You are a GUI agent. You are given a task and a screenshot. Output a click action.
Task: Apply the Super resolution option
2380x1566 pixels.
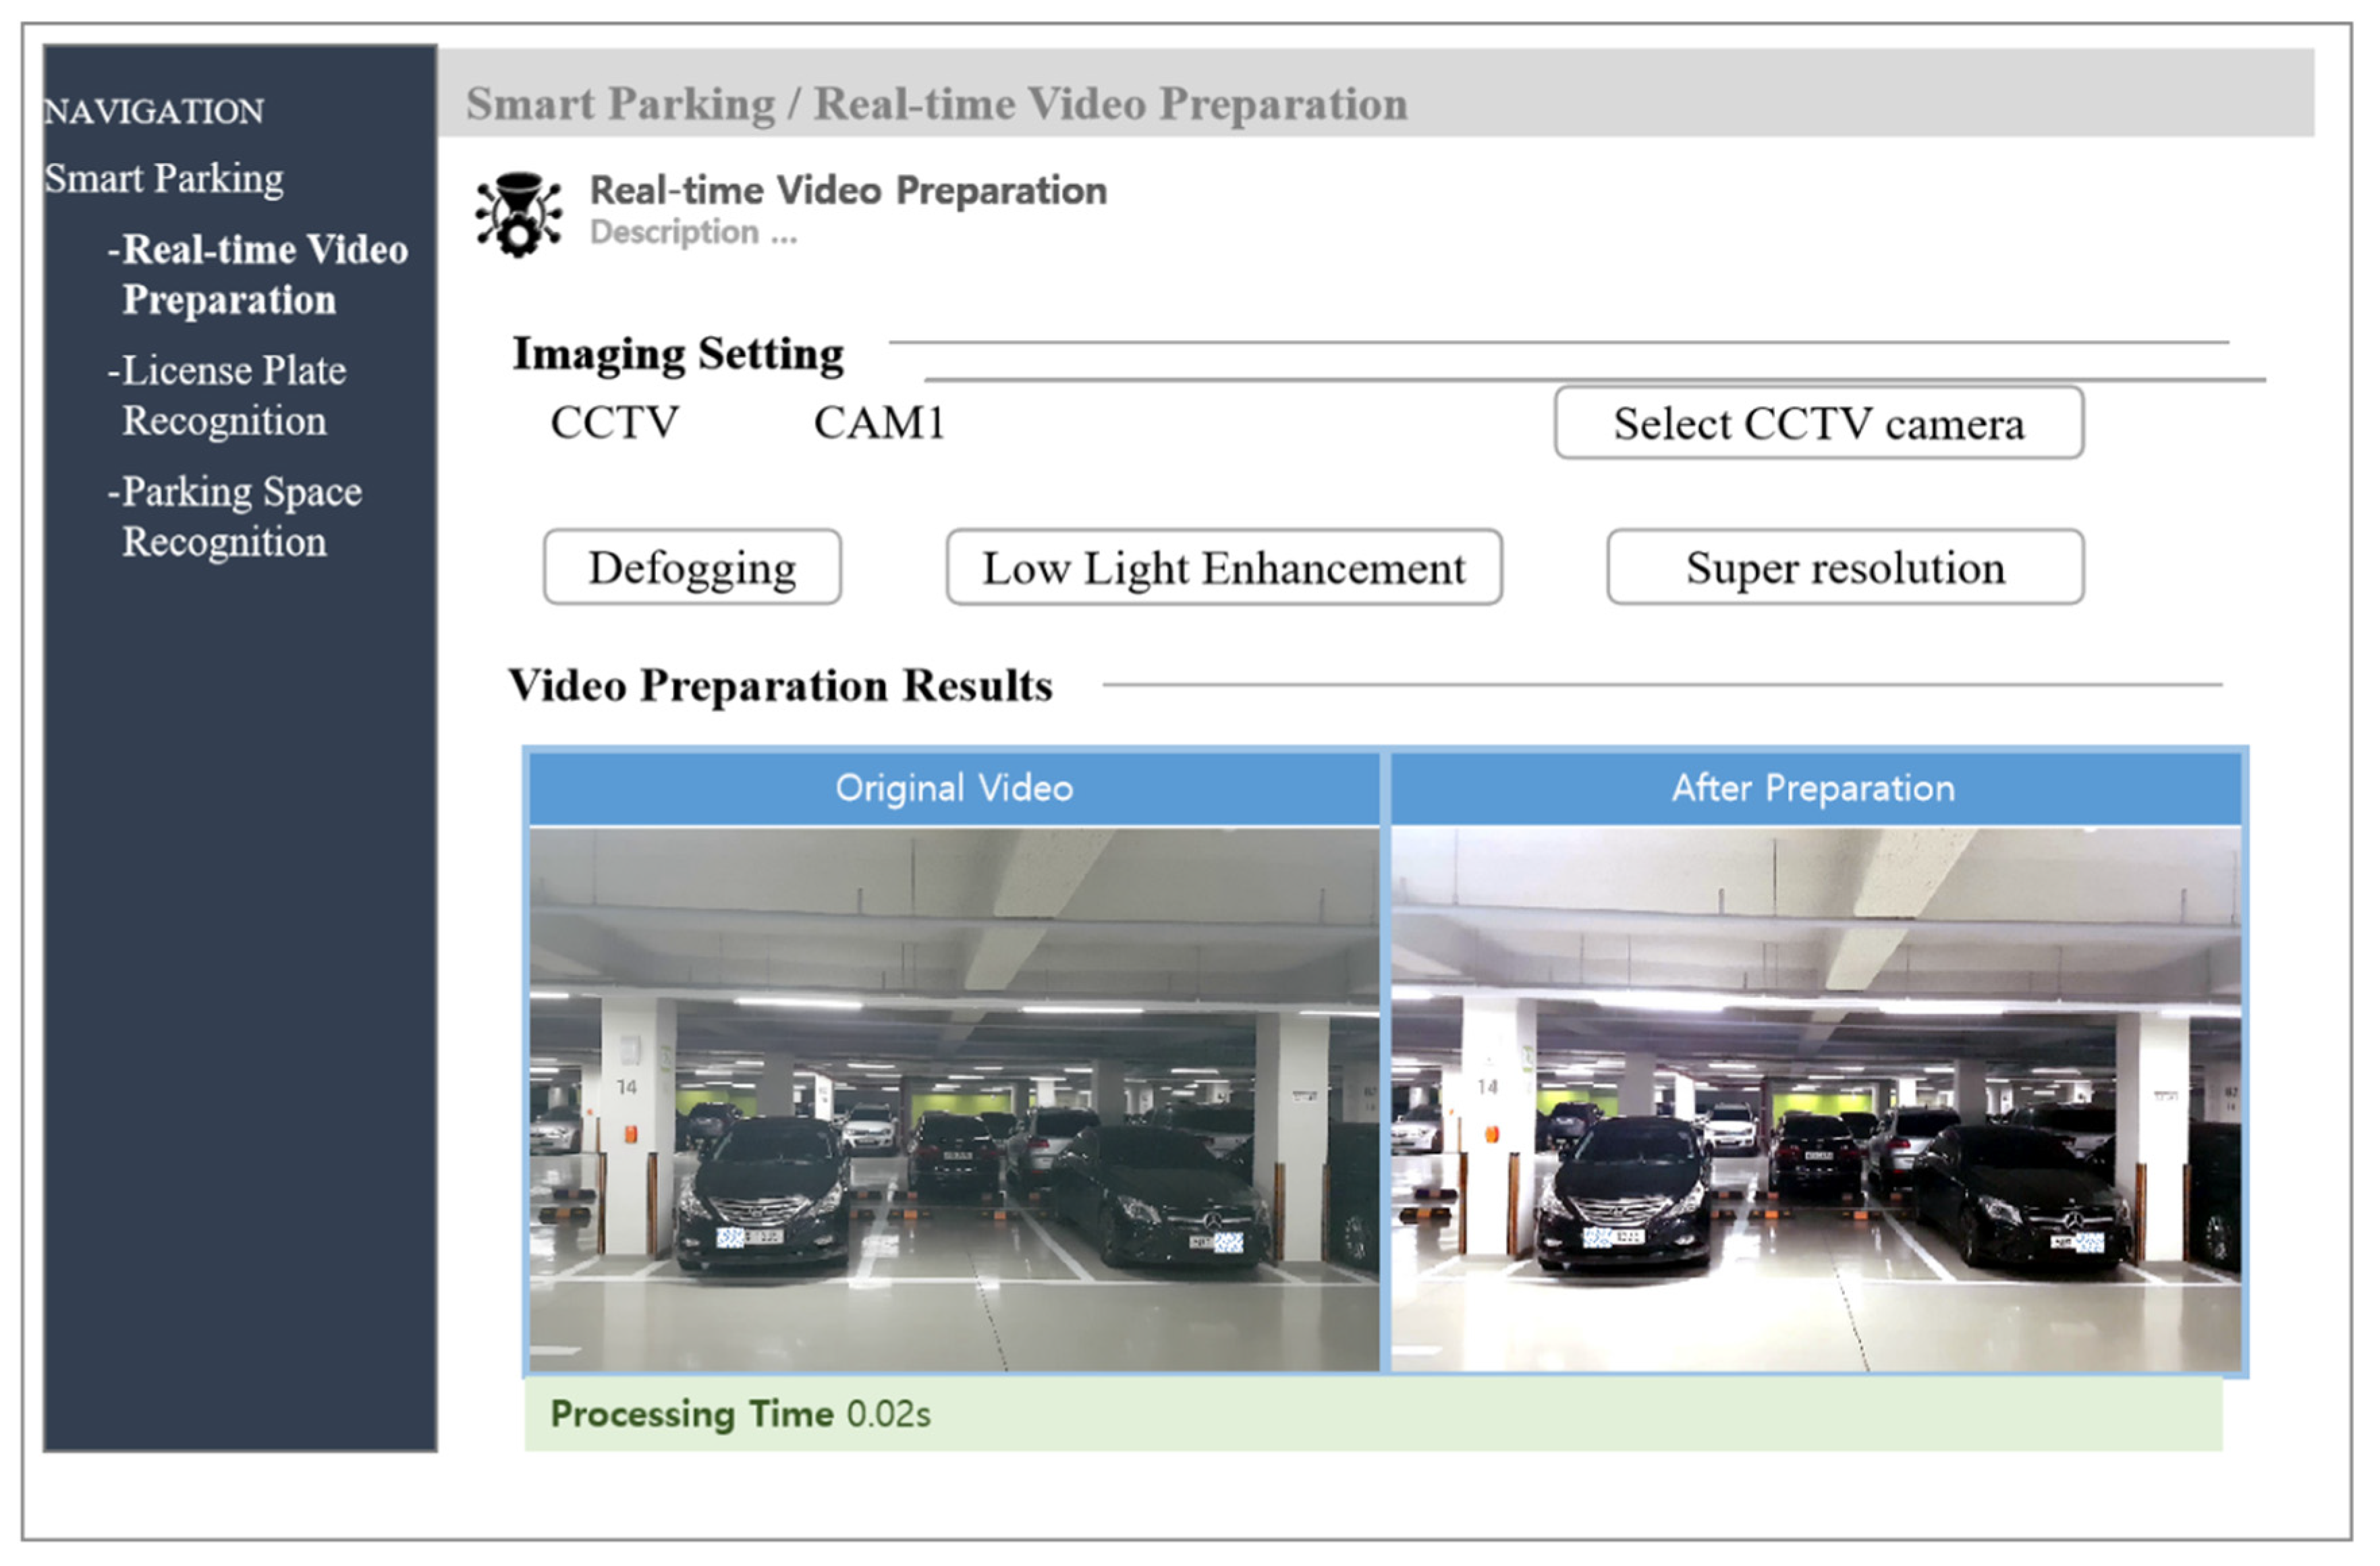click(1844, 567)
